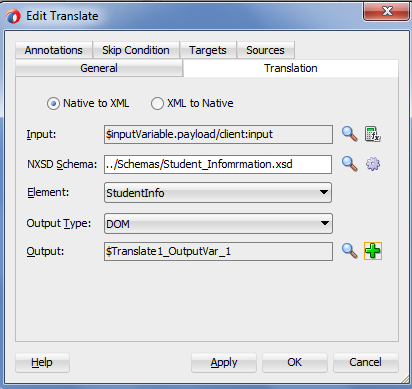Click the Apply button
Screen dimensions: 412x389
(224, 362)
